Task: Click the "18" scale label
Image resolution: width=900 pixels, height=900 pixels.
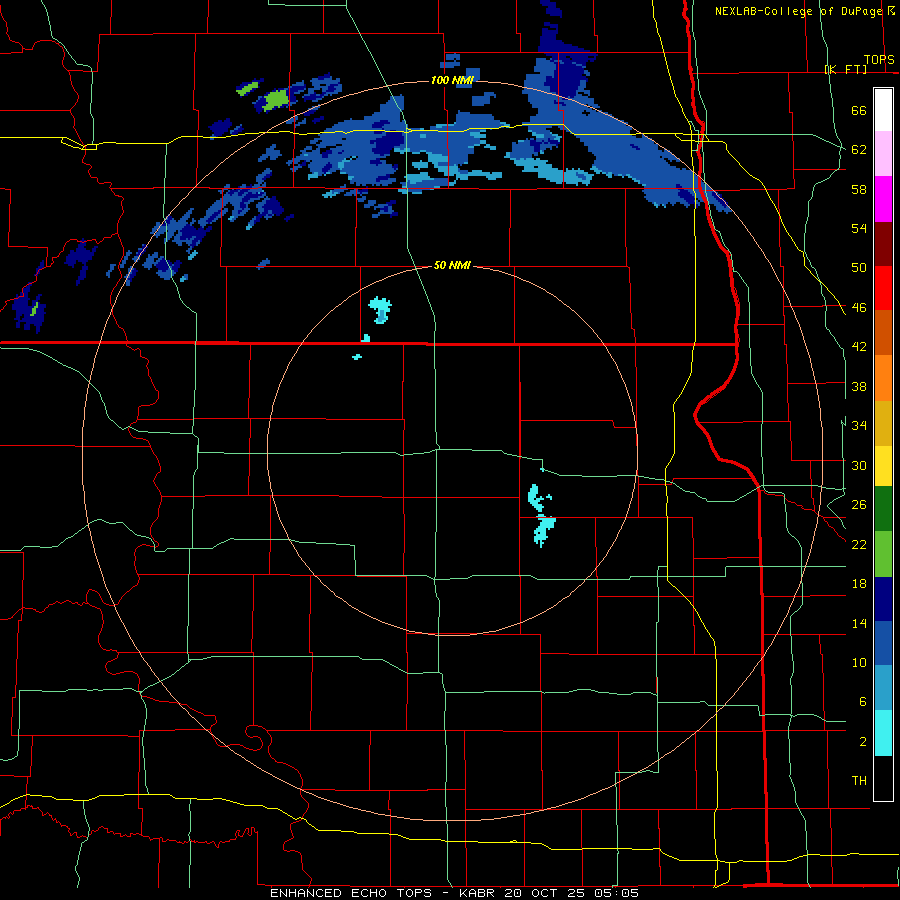Action: point(859,584)
